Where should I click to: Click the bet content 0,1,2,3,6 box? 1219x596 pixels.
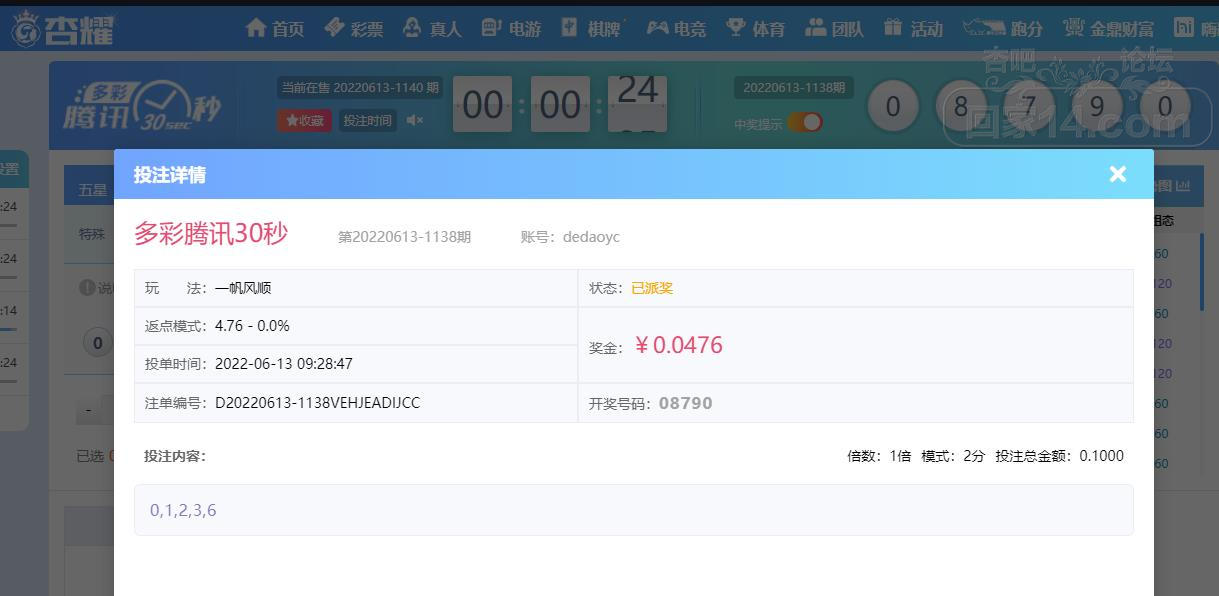point(634,510)
